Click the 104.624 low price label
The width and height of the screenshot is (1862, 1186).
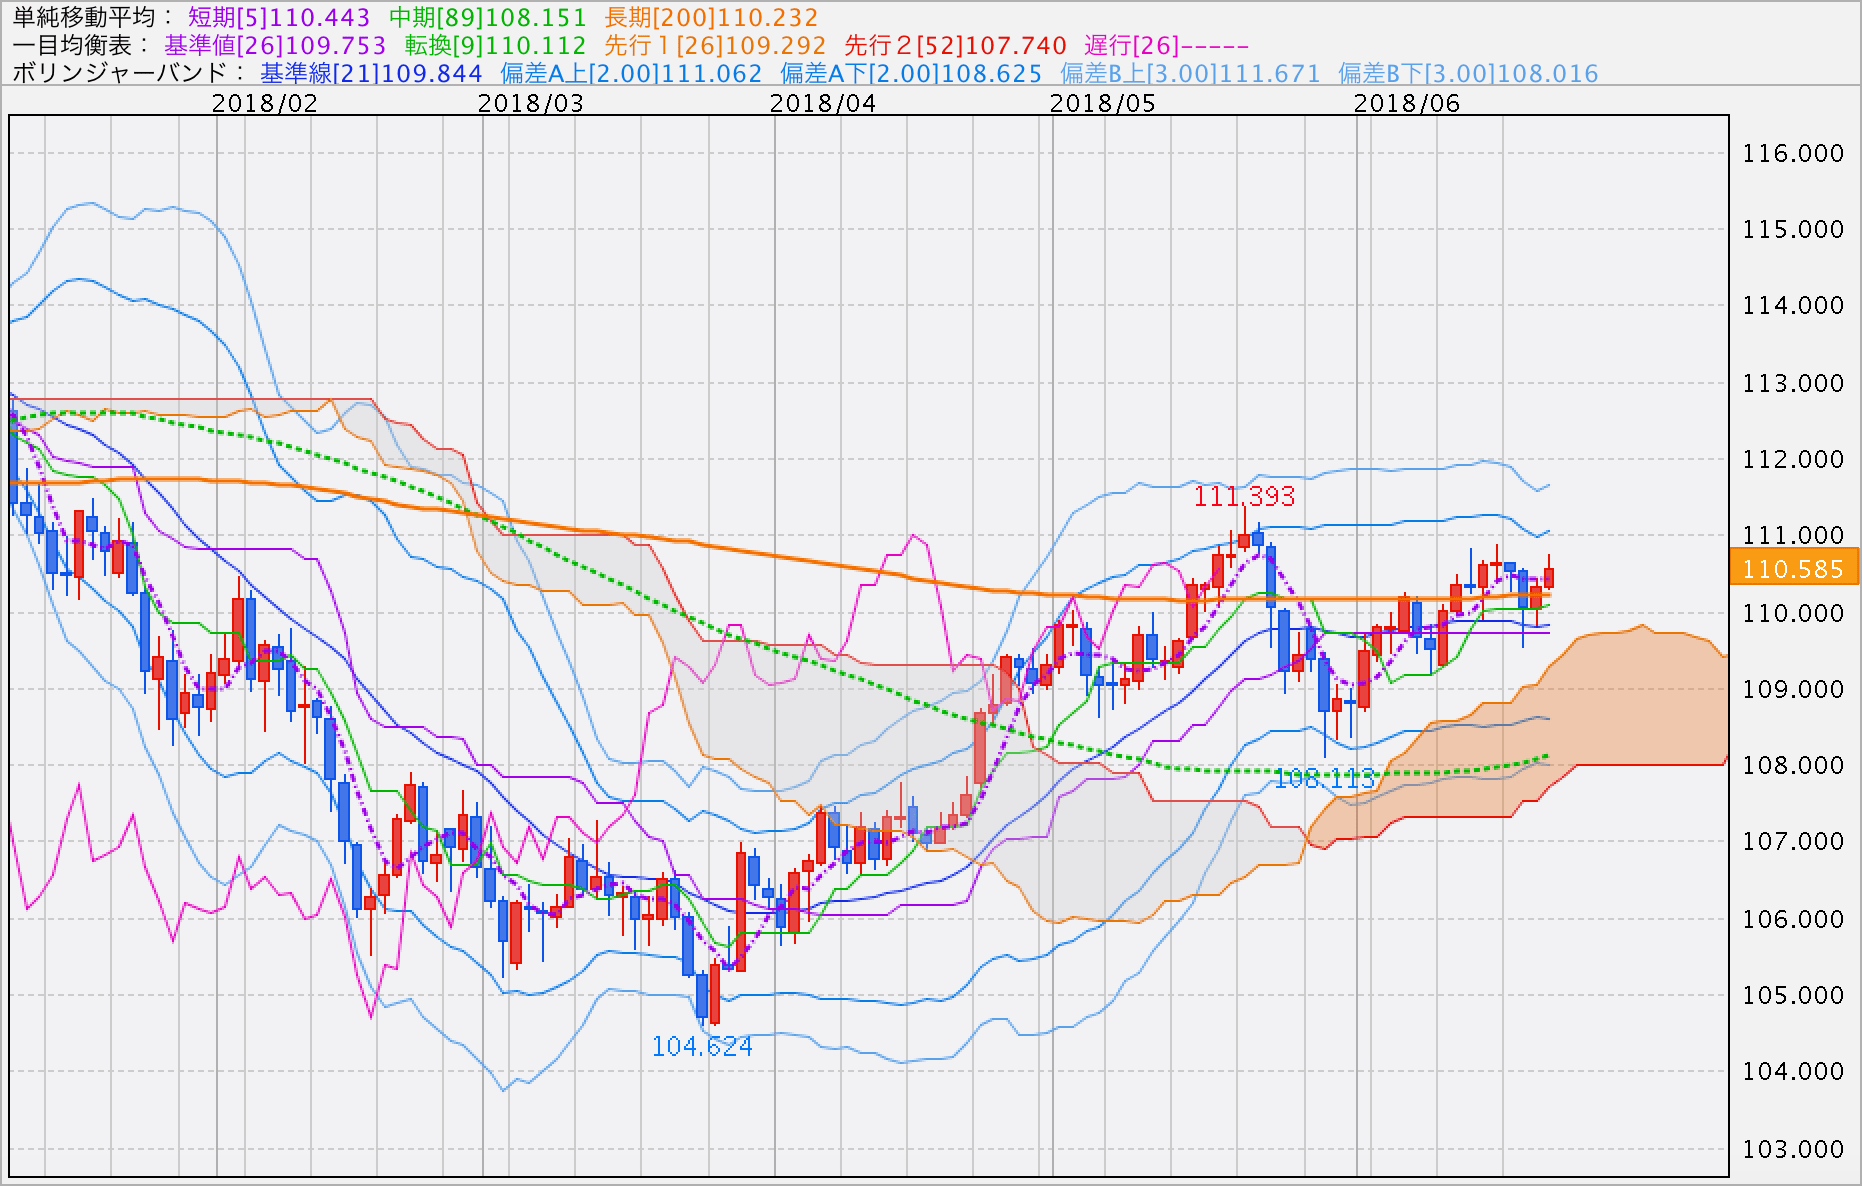tap(702, 1046)
